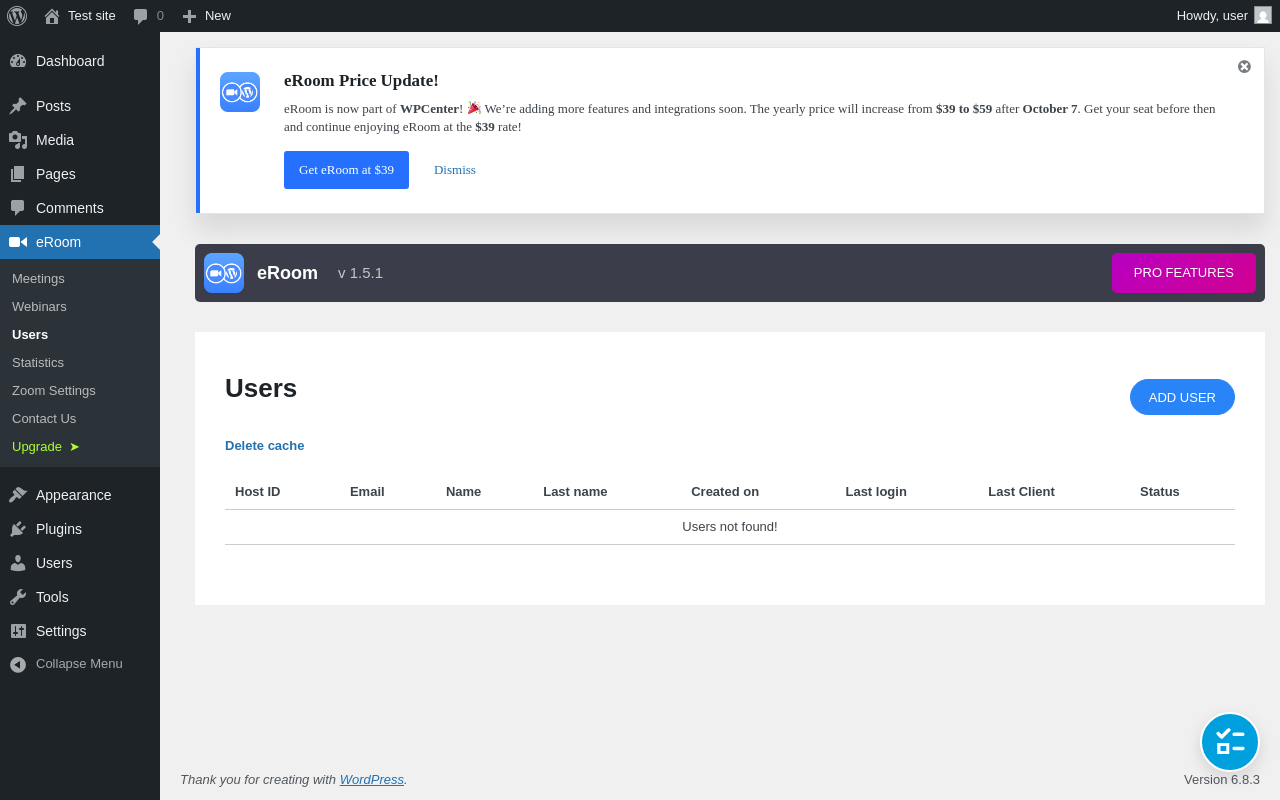Image resolution: width=1280 pixels, height=800 pixels.
Task: Click the v 1.5.1 version text
Action: coord(360,273)
